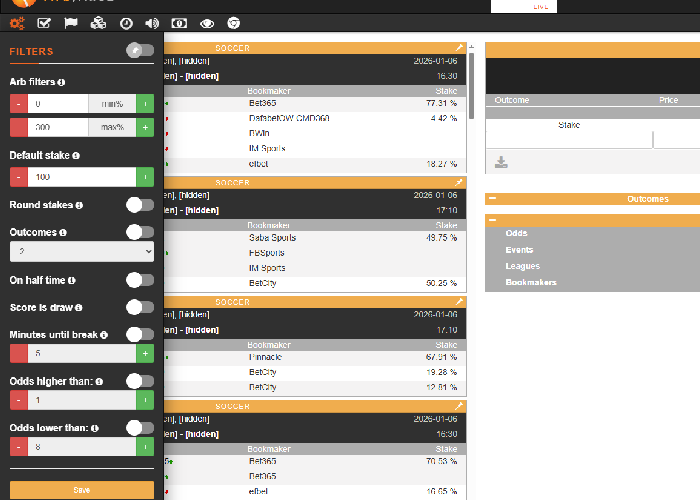Viewport: 700px width, 500px height.
Task: Click the arbs list vertical scrollbar
Action: (x=471, y=86)
